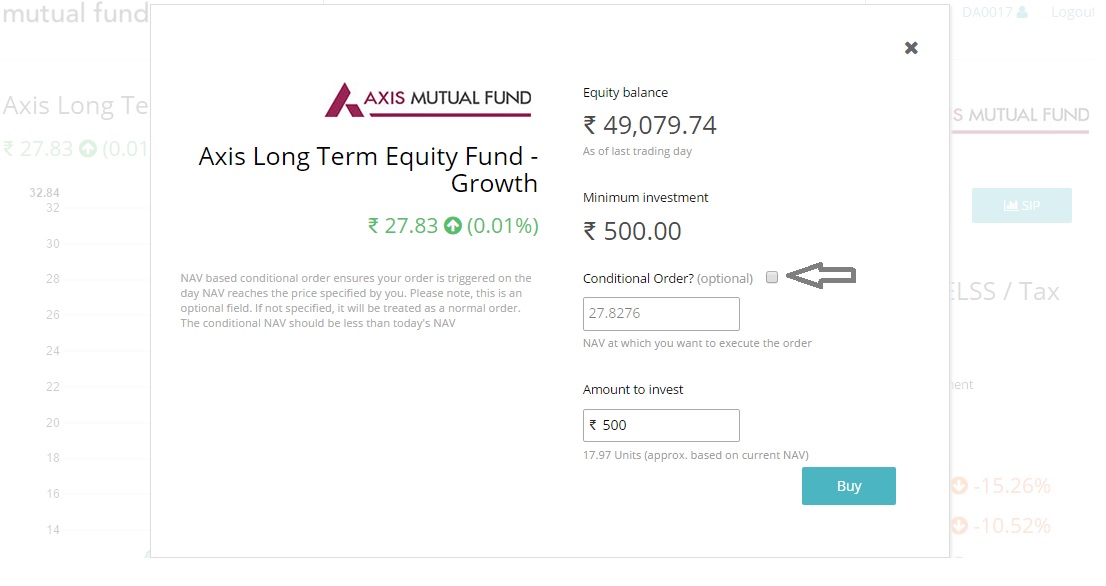Image resolution: width=1106 pixels, height=586 pixels.
Task: Click the Buy button
Action: [849, 486]
